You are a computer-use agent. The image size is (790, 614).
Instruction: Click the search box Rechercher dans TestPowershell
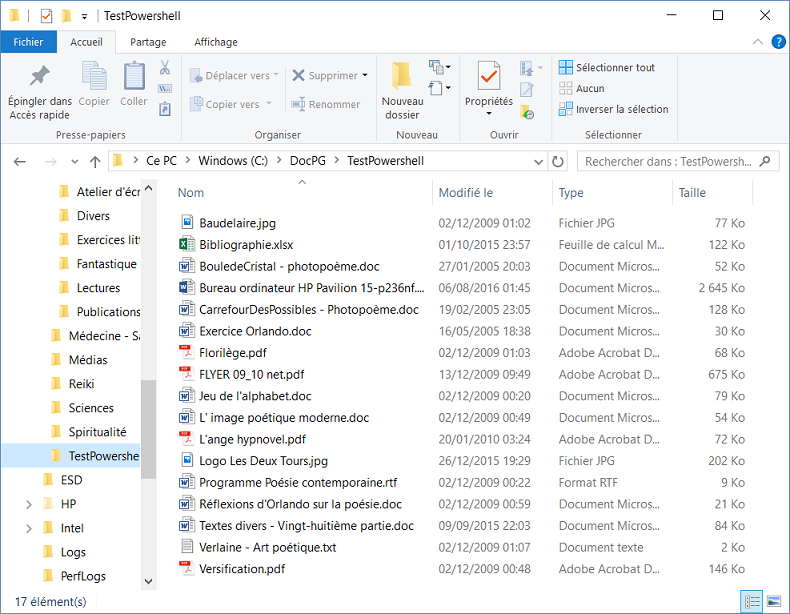(678, 162)
